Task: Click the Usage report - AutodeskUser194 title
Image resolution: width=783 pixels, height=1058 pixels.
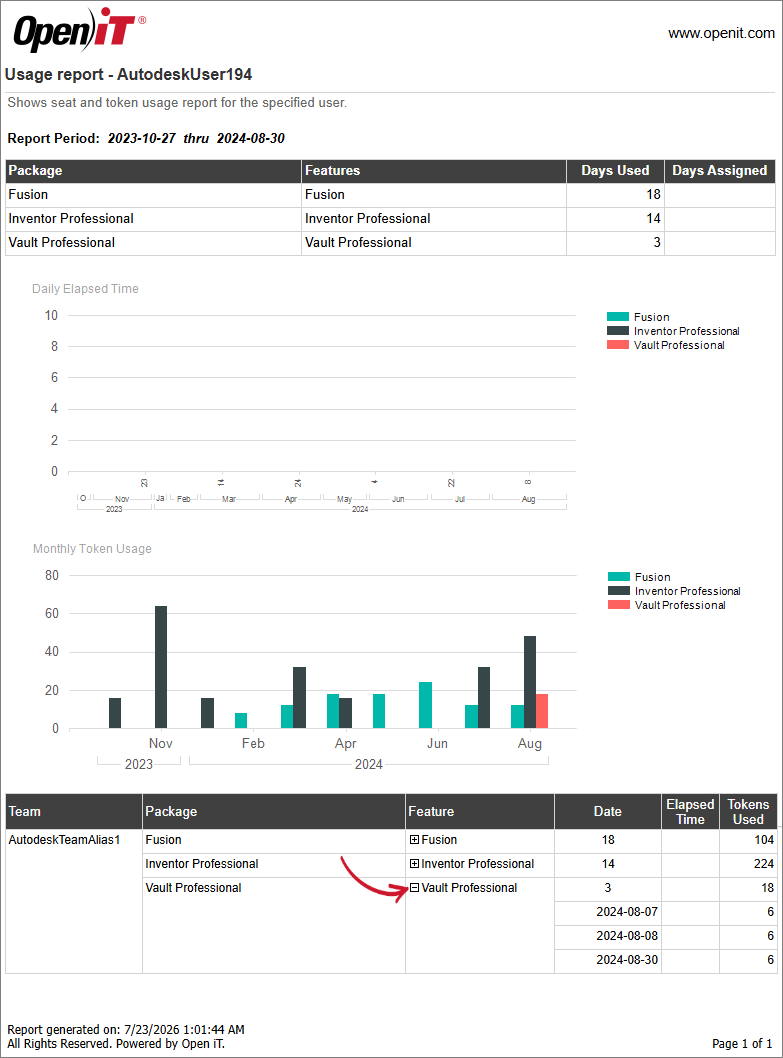Action: point(128,74)
